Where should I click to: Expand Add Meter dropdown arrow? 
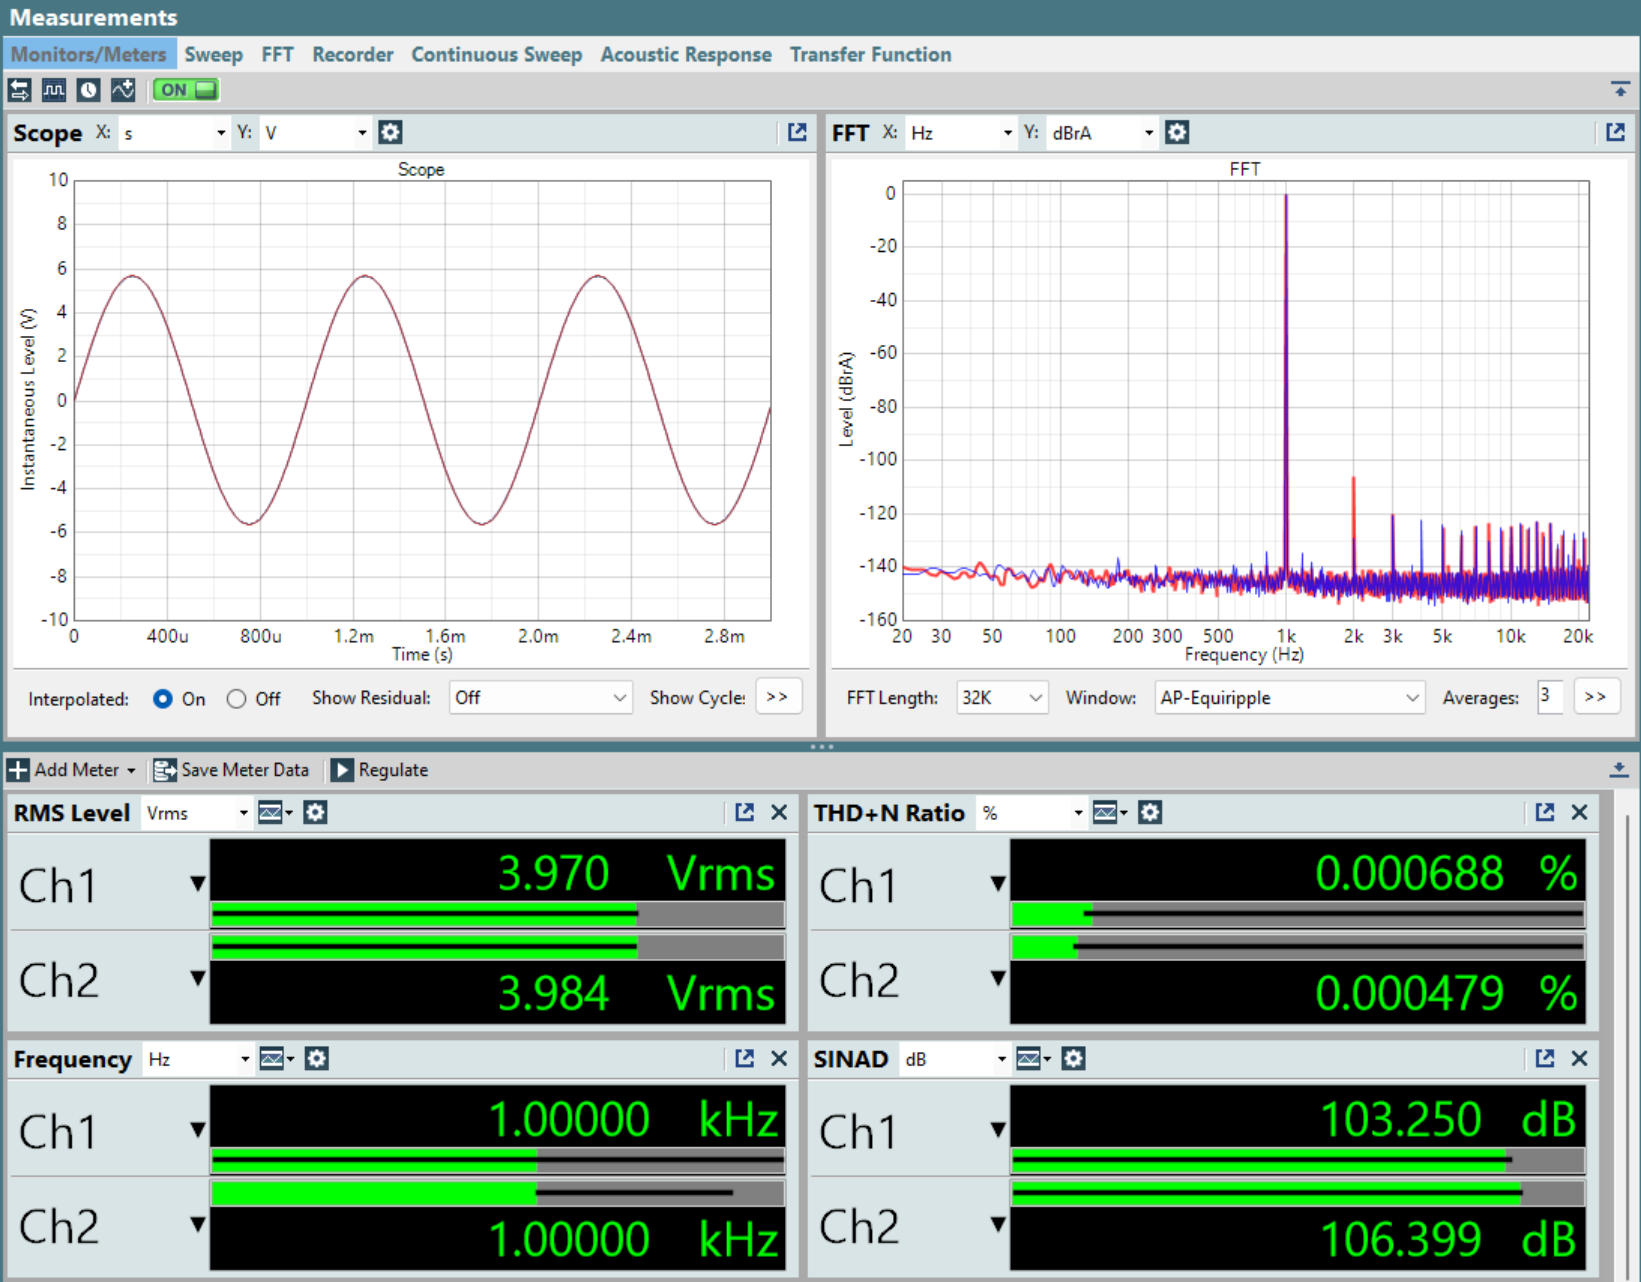[131, 771]
